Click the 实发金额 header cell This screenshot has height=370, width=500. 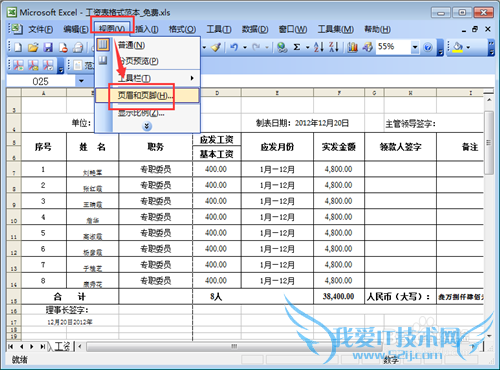point(339,147)
